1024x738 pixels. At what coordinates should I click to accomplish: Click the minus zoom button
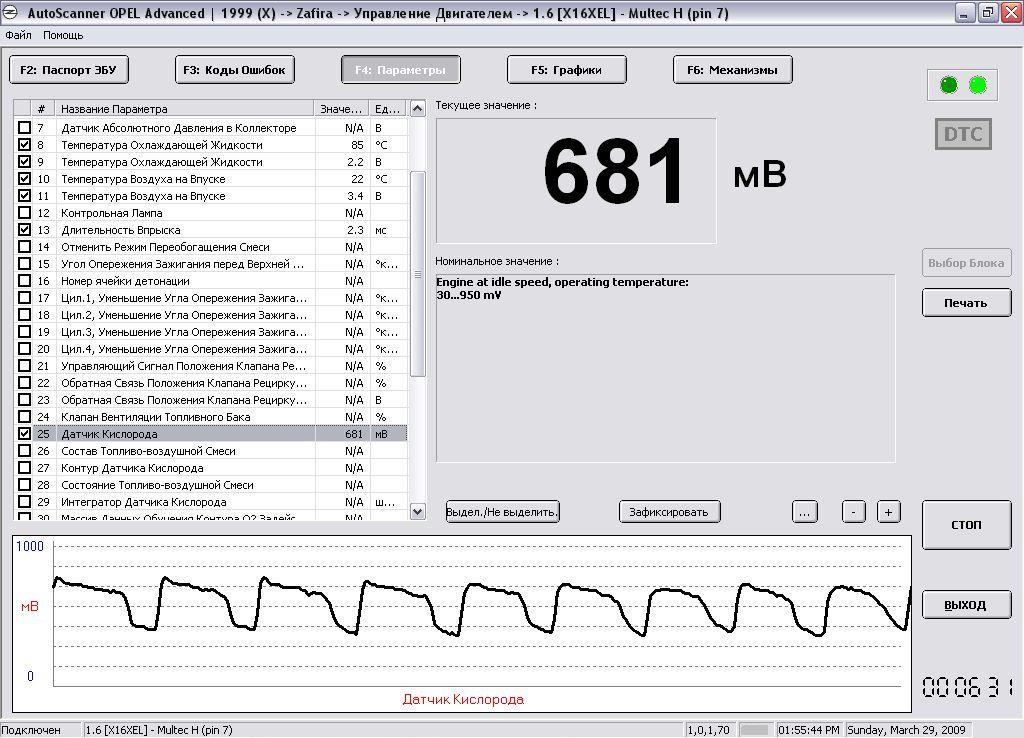853,511
